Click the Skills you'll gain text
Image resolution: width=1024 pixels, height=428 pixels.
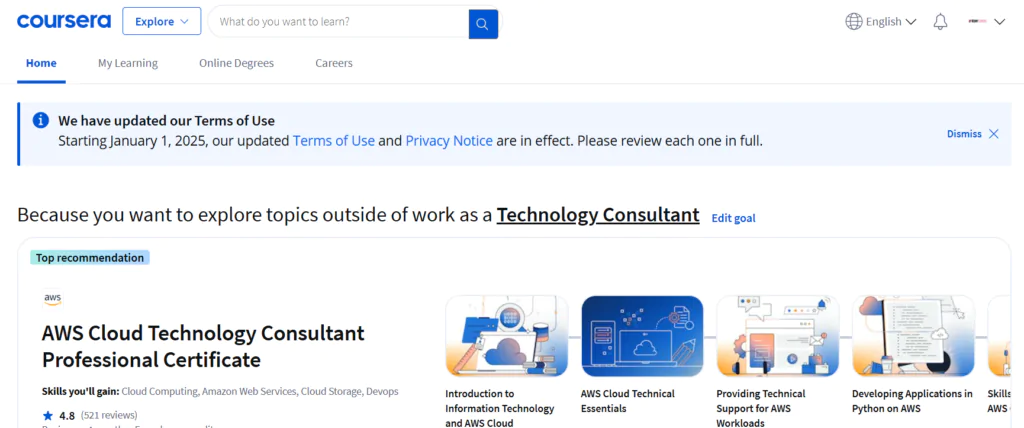click(80, 391)
